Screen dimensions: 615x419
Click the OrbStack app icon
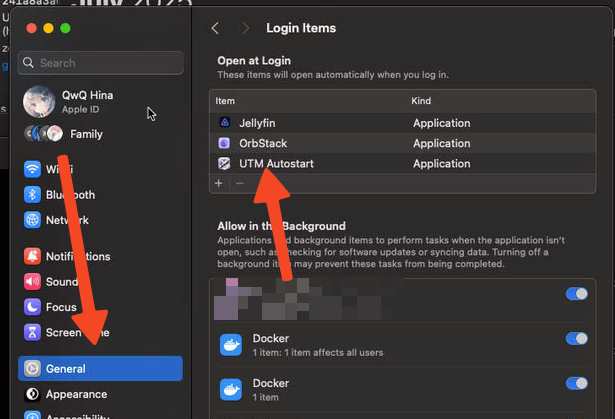click(x=224, y=143)
